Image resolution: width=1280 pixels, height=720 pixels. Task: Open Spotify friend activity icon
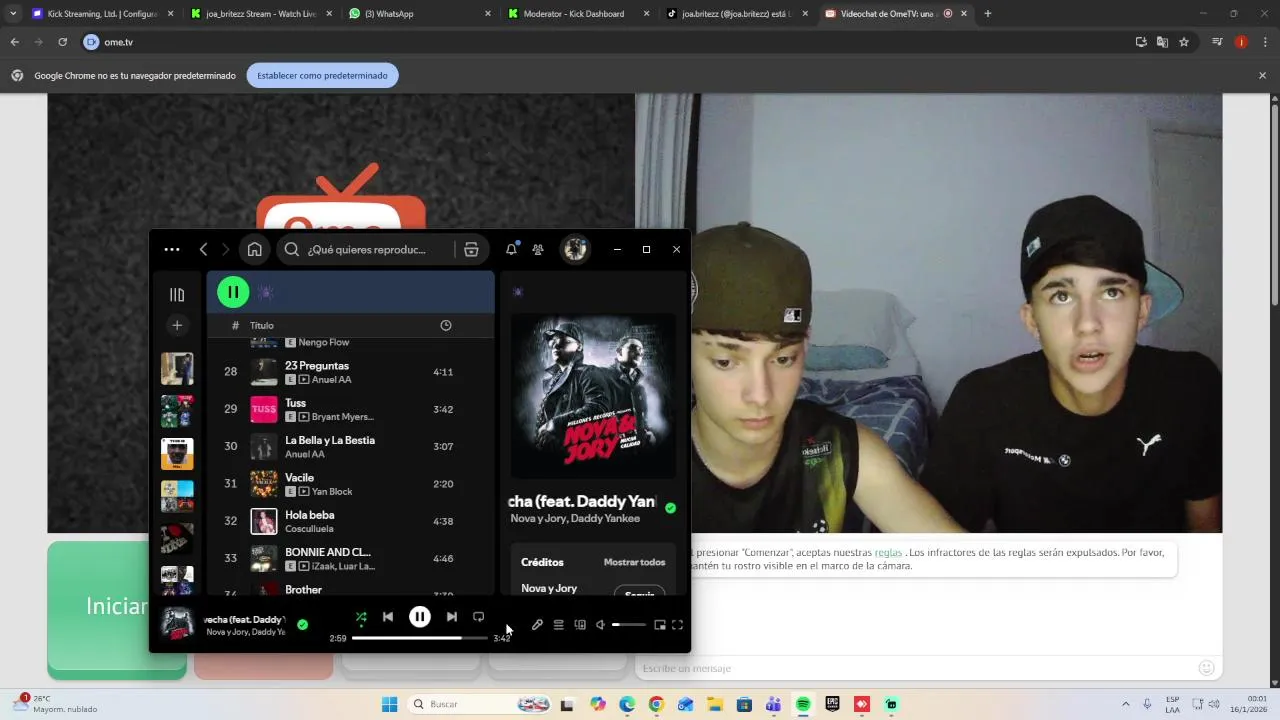pos(538,250)
